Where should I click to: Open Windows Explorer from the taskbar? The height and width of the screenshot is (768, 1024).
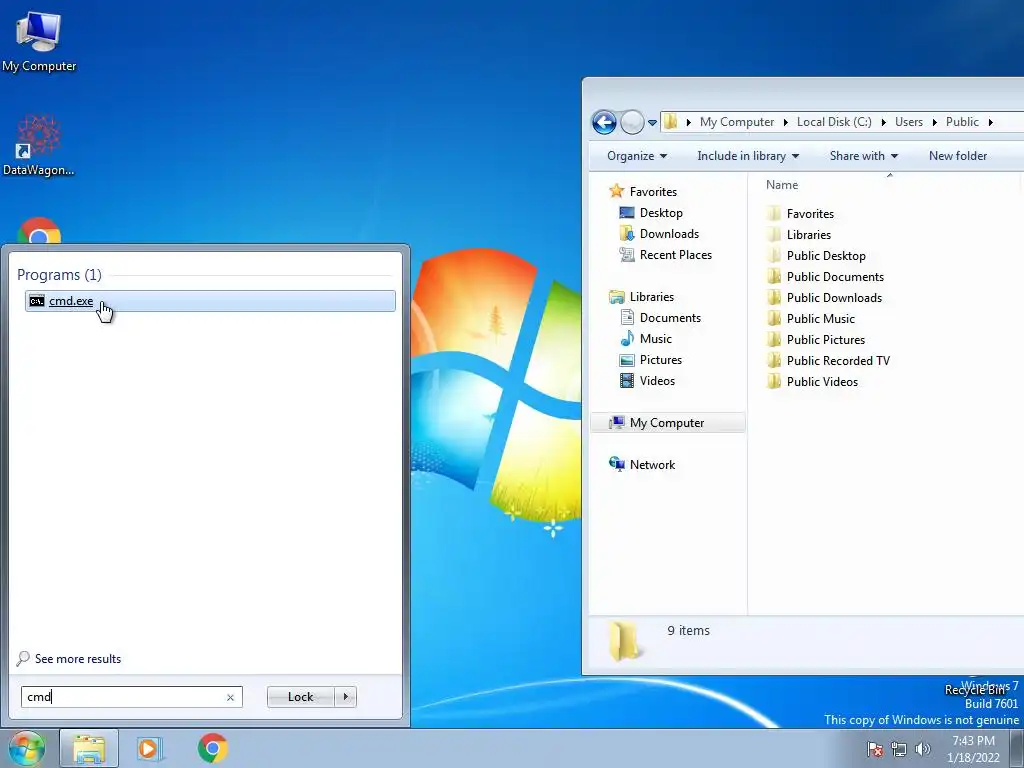coord(89,748)
